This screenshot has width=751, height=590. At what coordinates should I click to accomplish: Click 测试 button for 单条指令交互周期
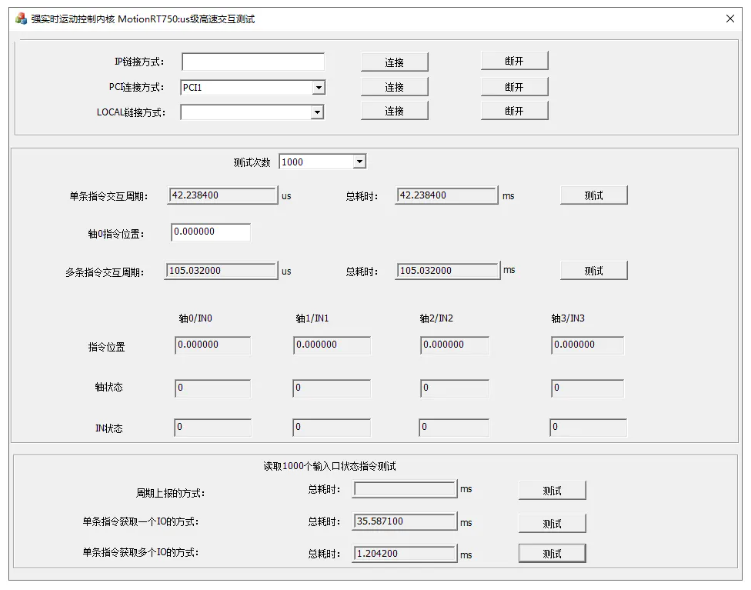593,195
